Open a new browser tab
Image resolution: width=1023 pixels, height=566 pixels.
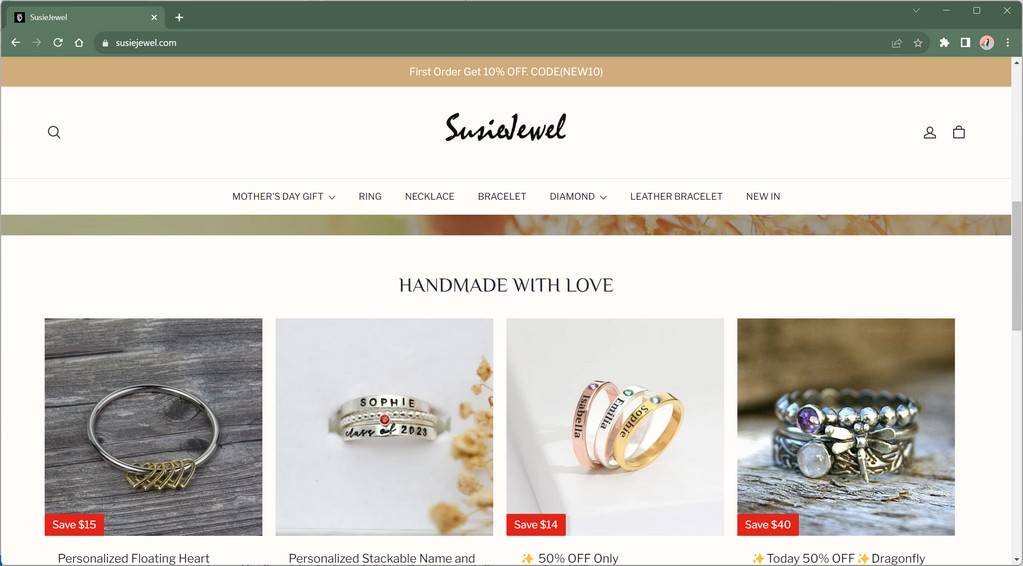click(x=179, y=18)
